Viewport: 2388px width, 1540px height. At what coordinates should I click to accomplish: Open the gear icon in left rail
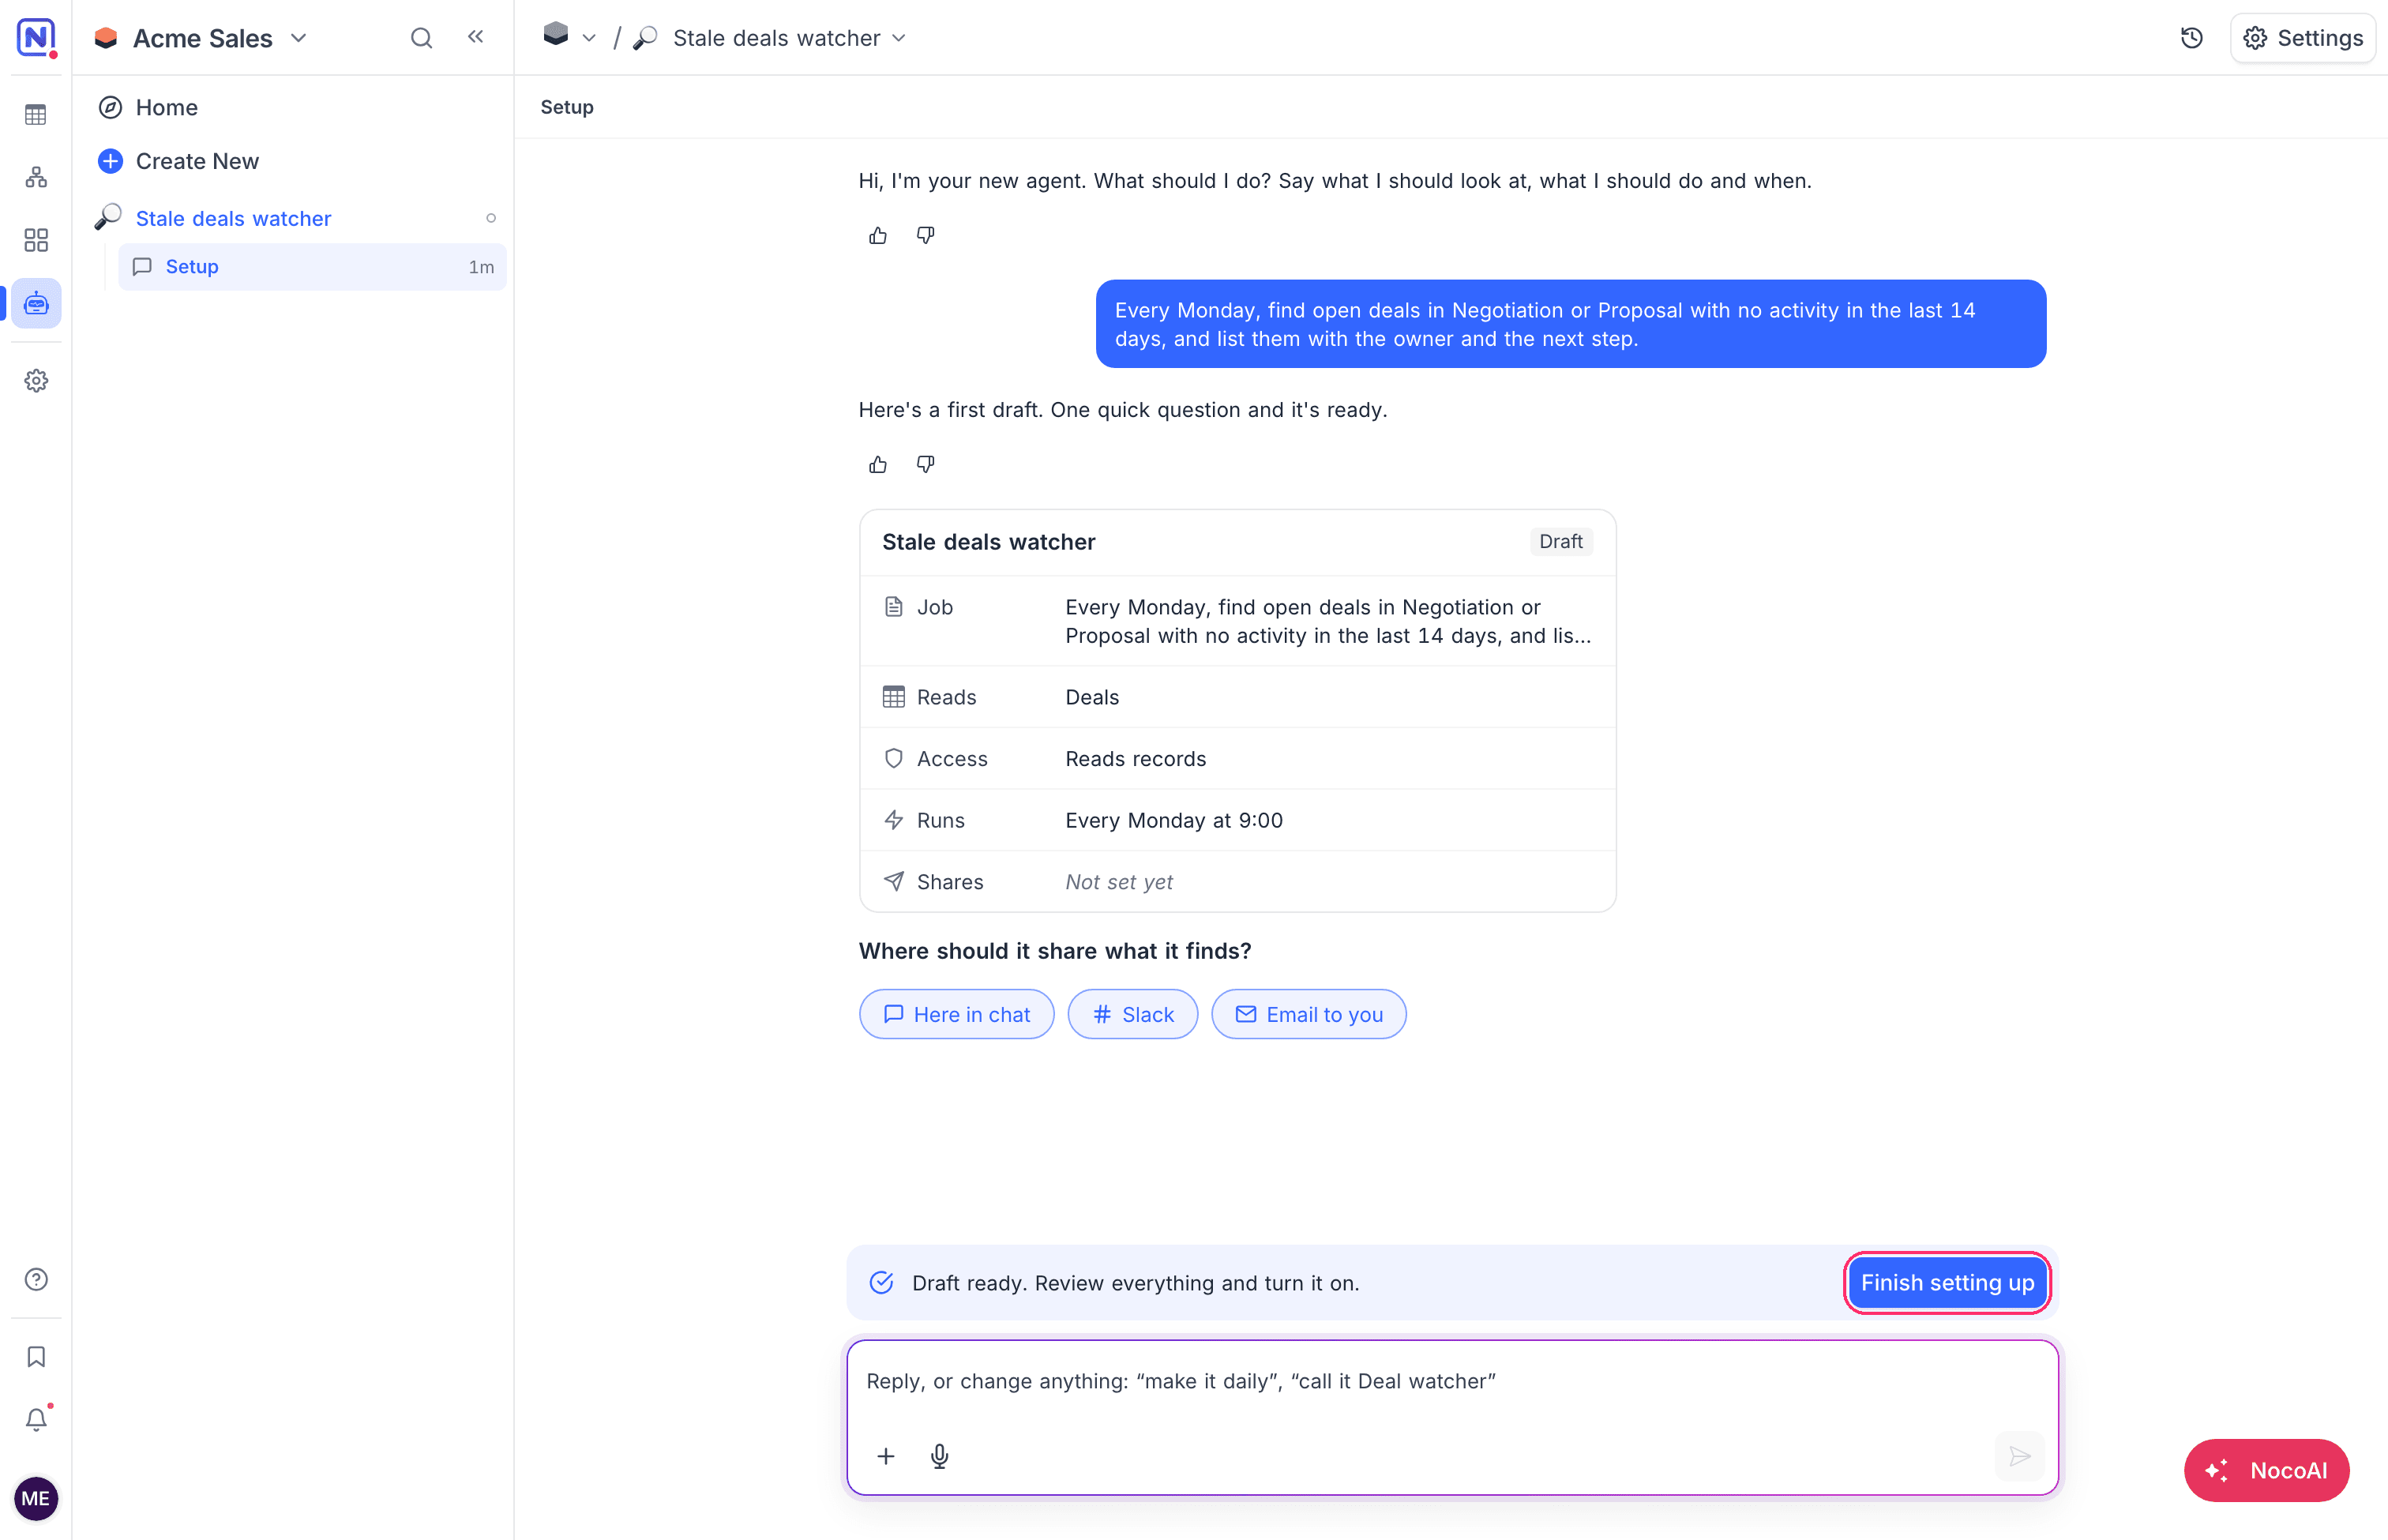[x=36, y=381]
